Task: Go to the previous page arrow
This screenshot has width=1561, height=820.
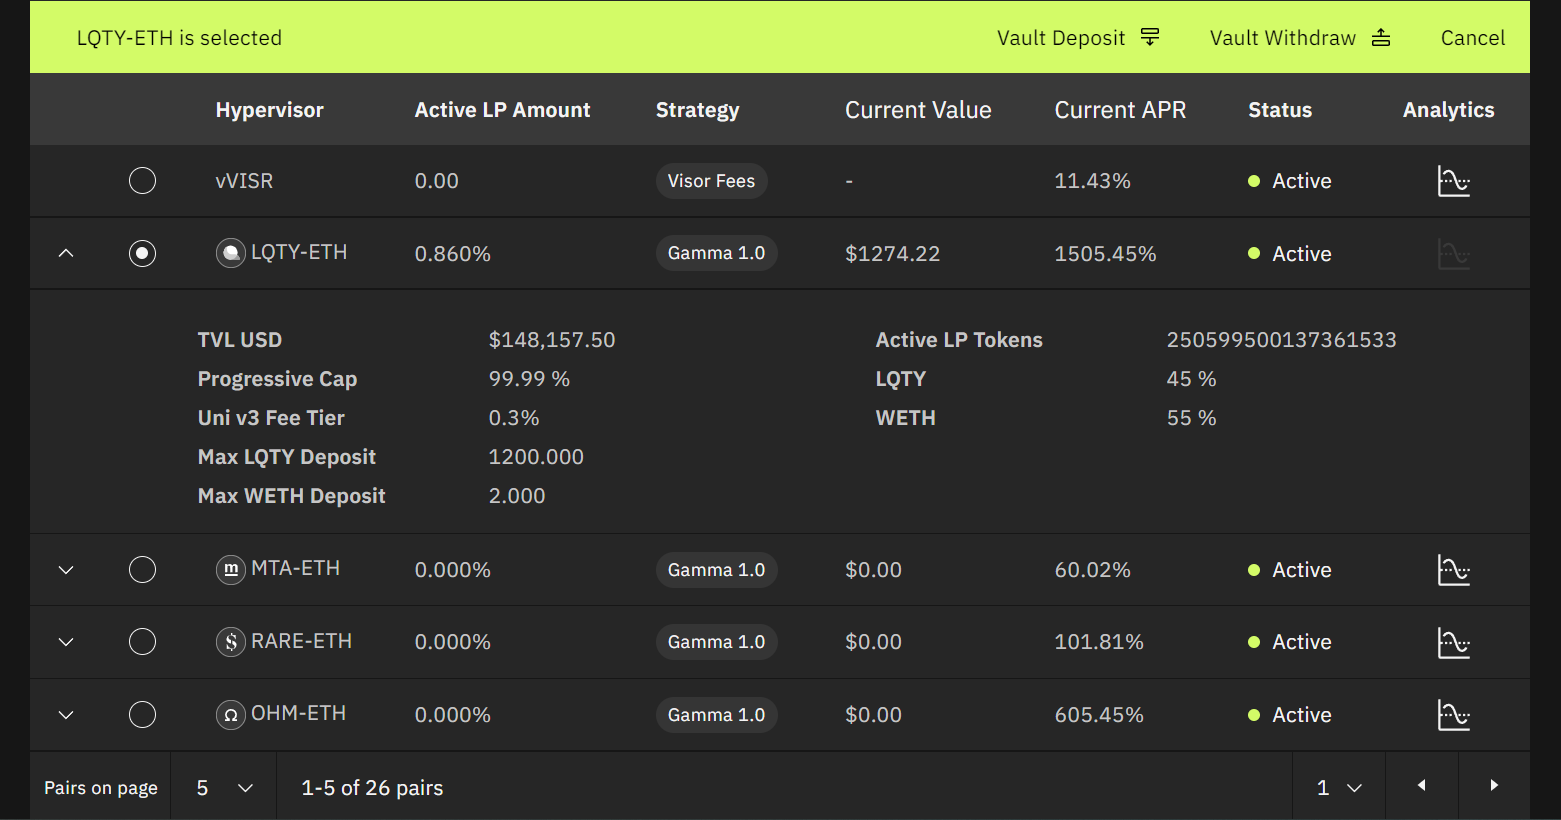Action: point(1421,786)
